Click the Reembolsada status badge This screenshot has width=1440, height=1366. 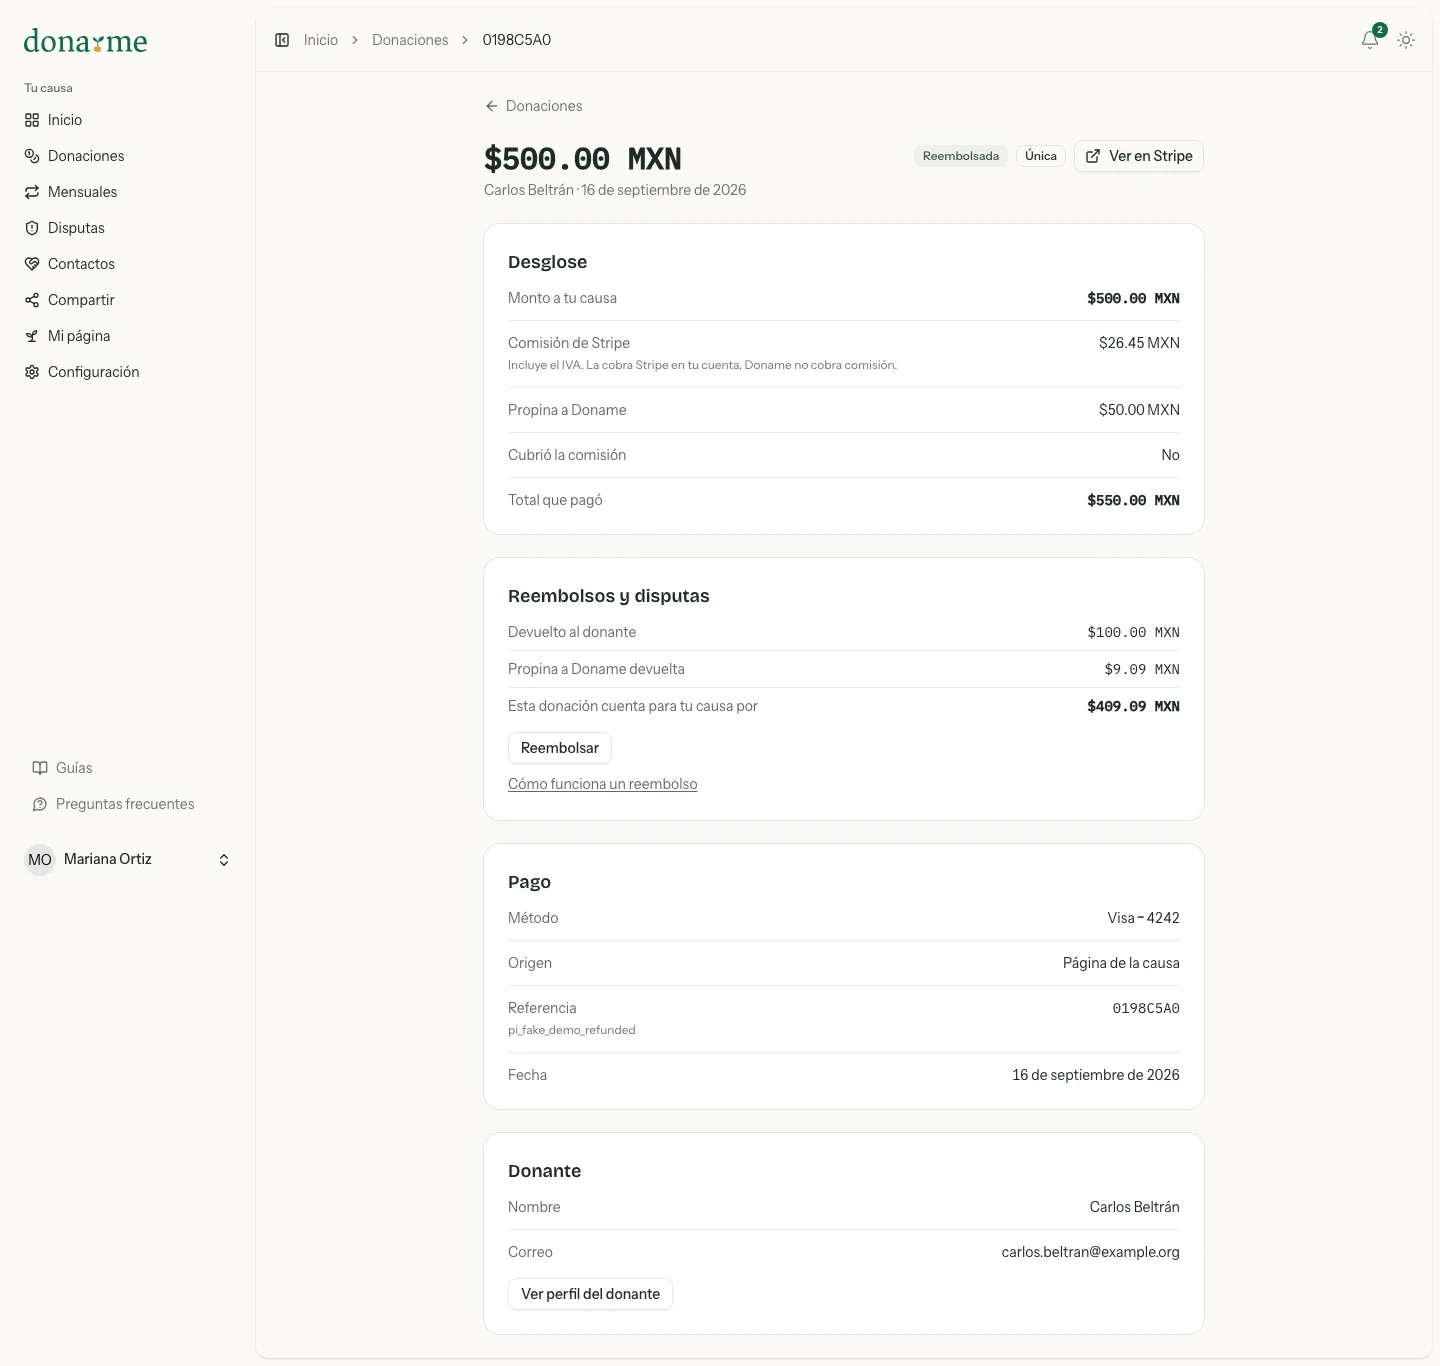[961, 156]
